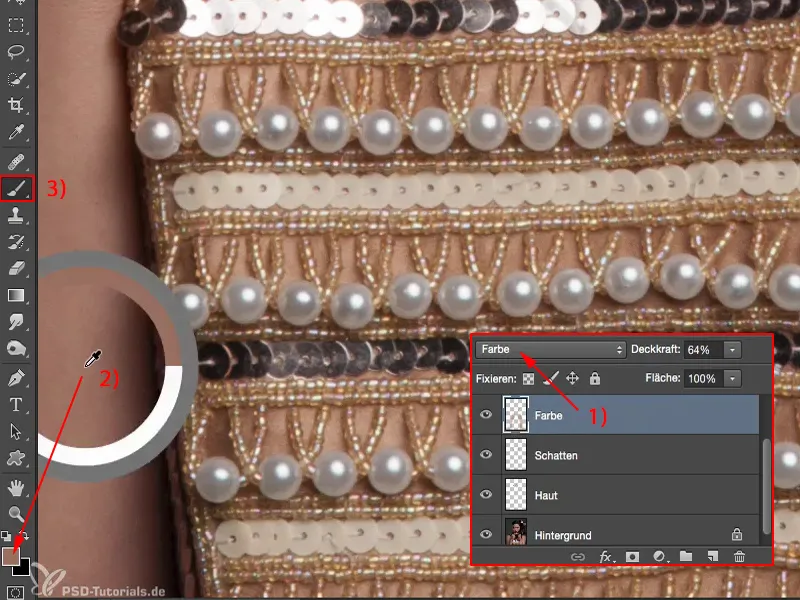Select the Sponge tool

click(x=16, y=349)
